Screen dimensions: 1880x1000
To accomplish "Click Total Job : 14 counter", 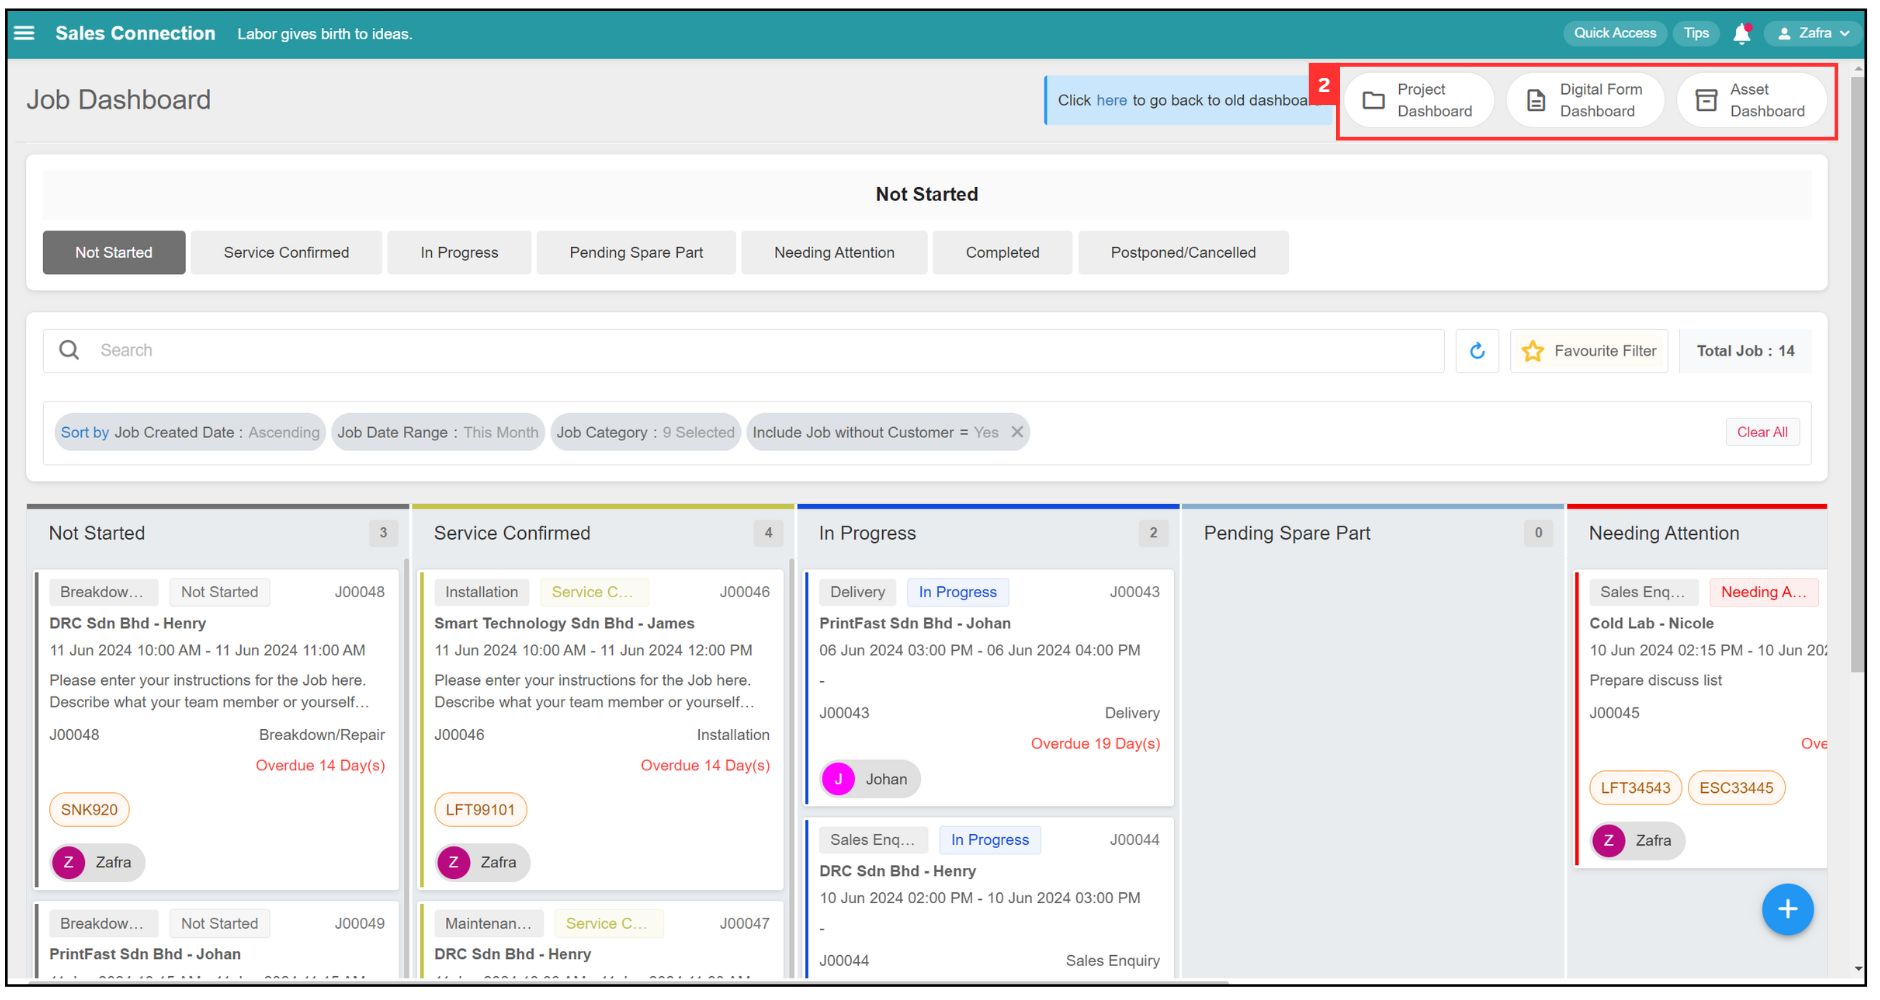I will tap(1745, 351).
